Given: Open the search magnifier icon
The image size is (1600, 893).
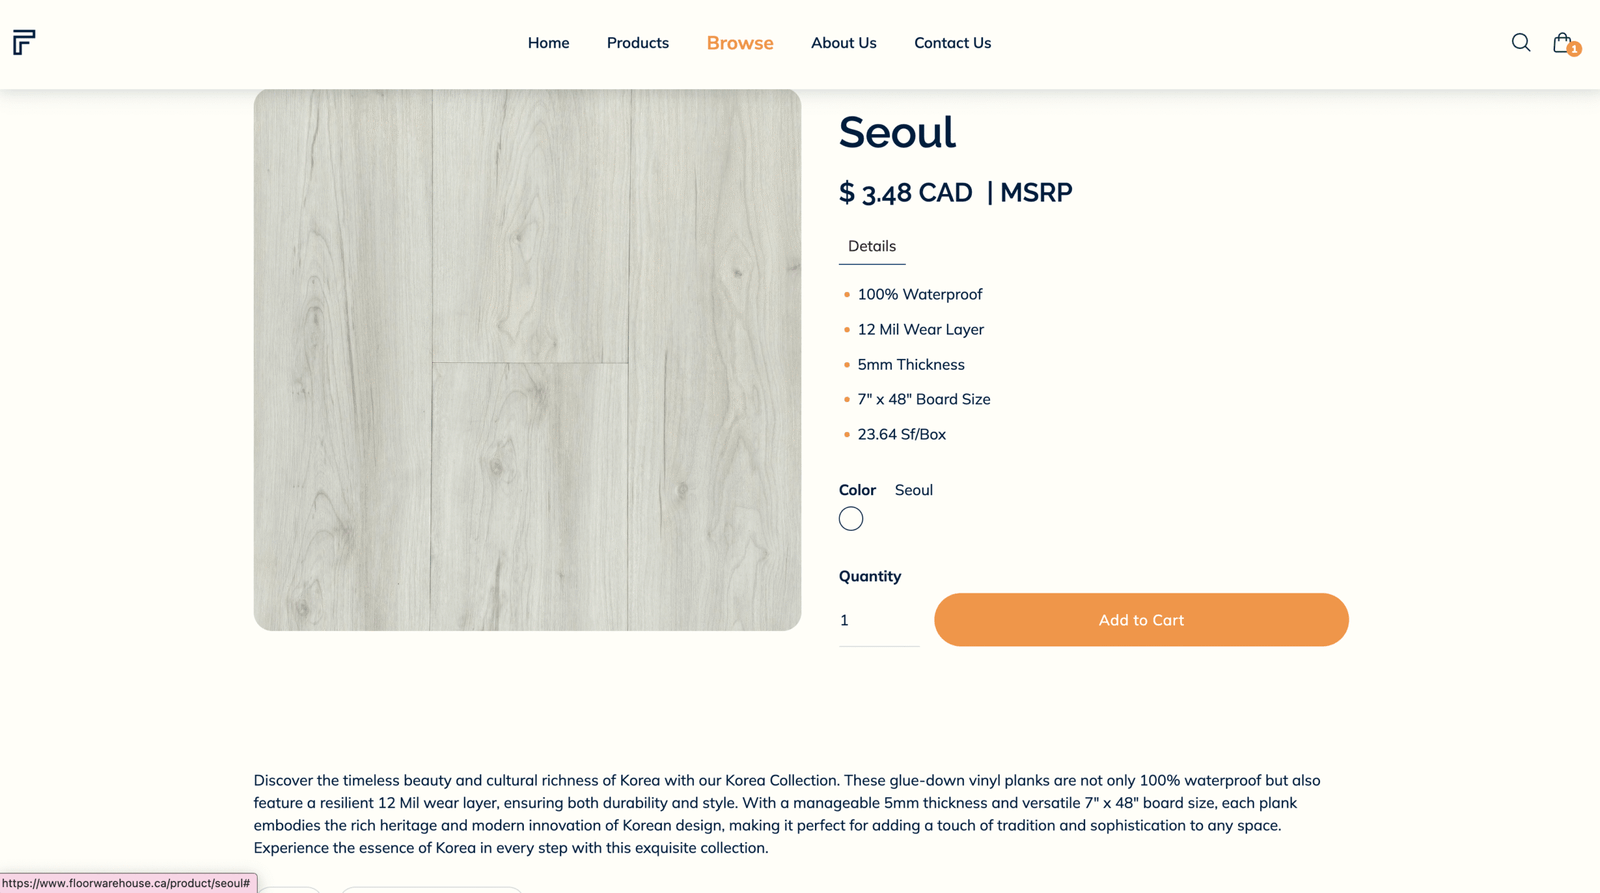Looking at the screenshot, I should click(x=1520, y=42).
